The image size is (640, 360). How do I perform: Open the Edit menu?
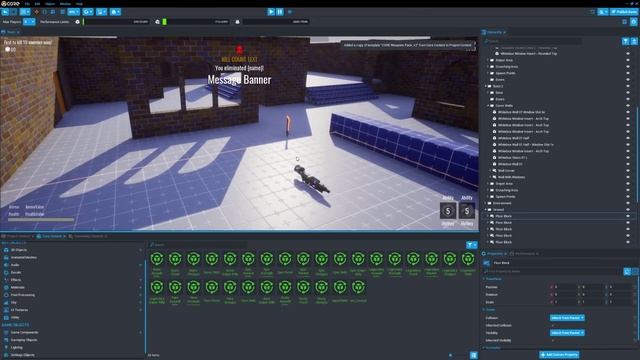[x=37, y=4]
